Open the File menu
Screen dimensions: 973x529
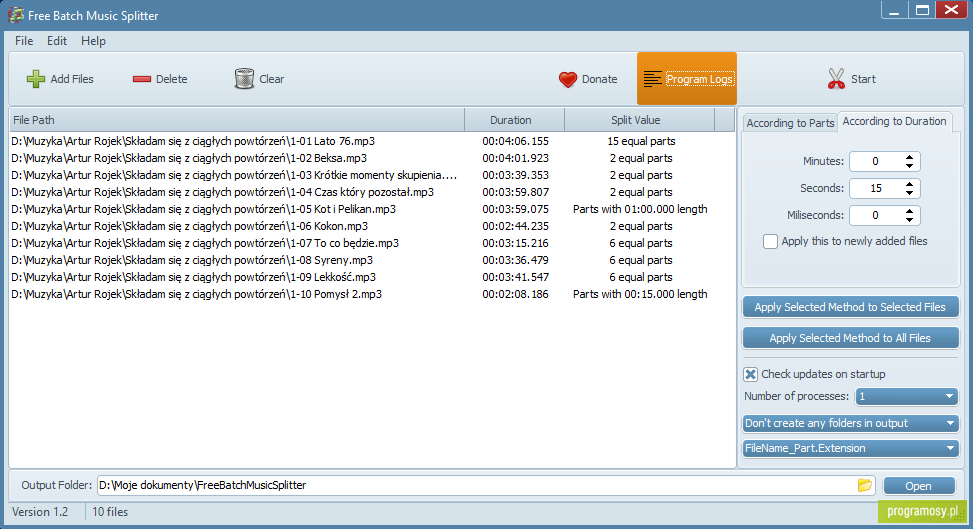pyautogui.click(x=24, y=41)
